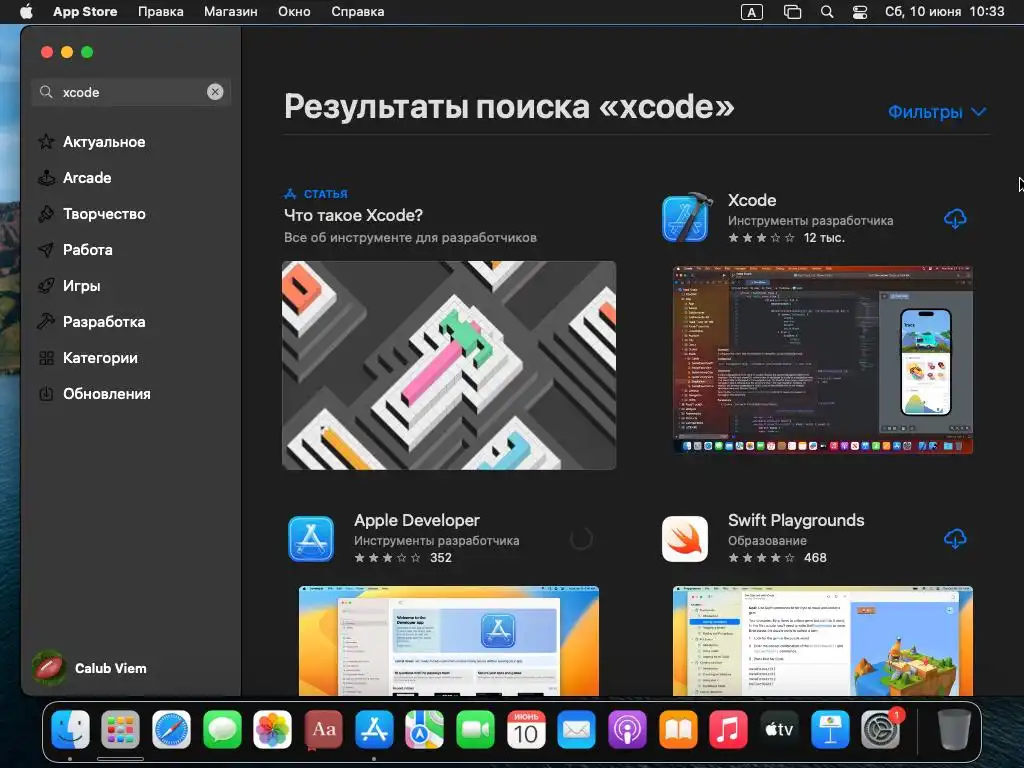Open Photos from the Dock

(272, 729)
